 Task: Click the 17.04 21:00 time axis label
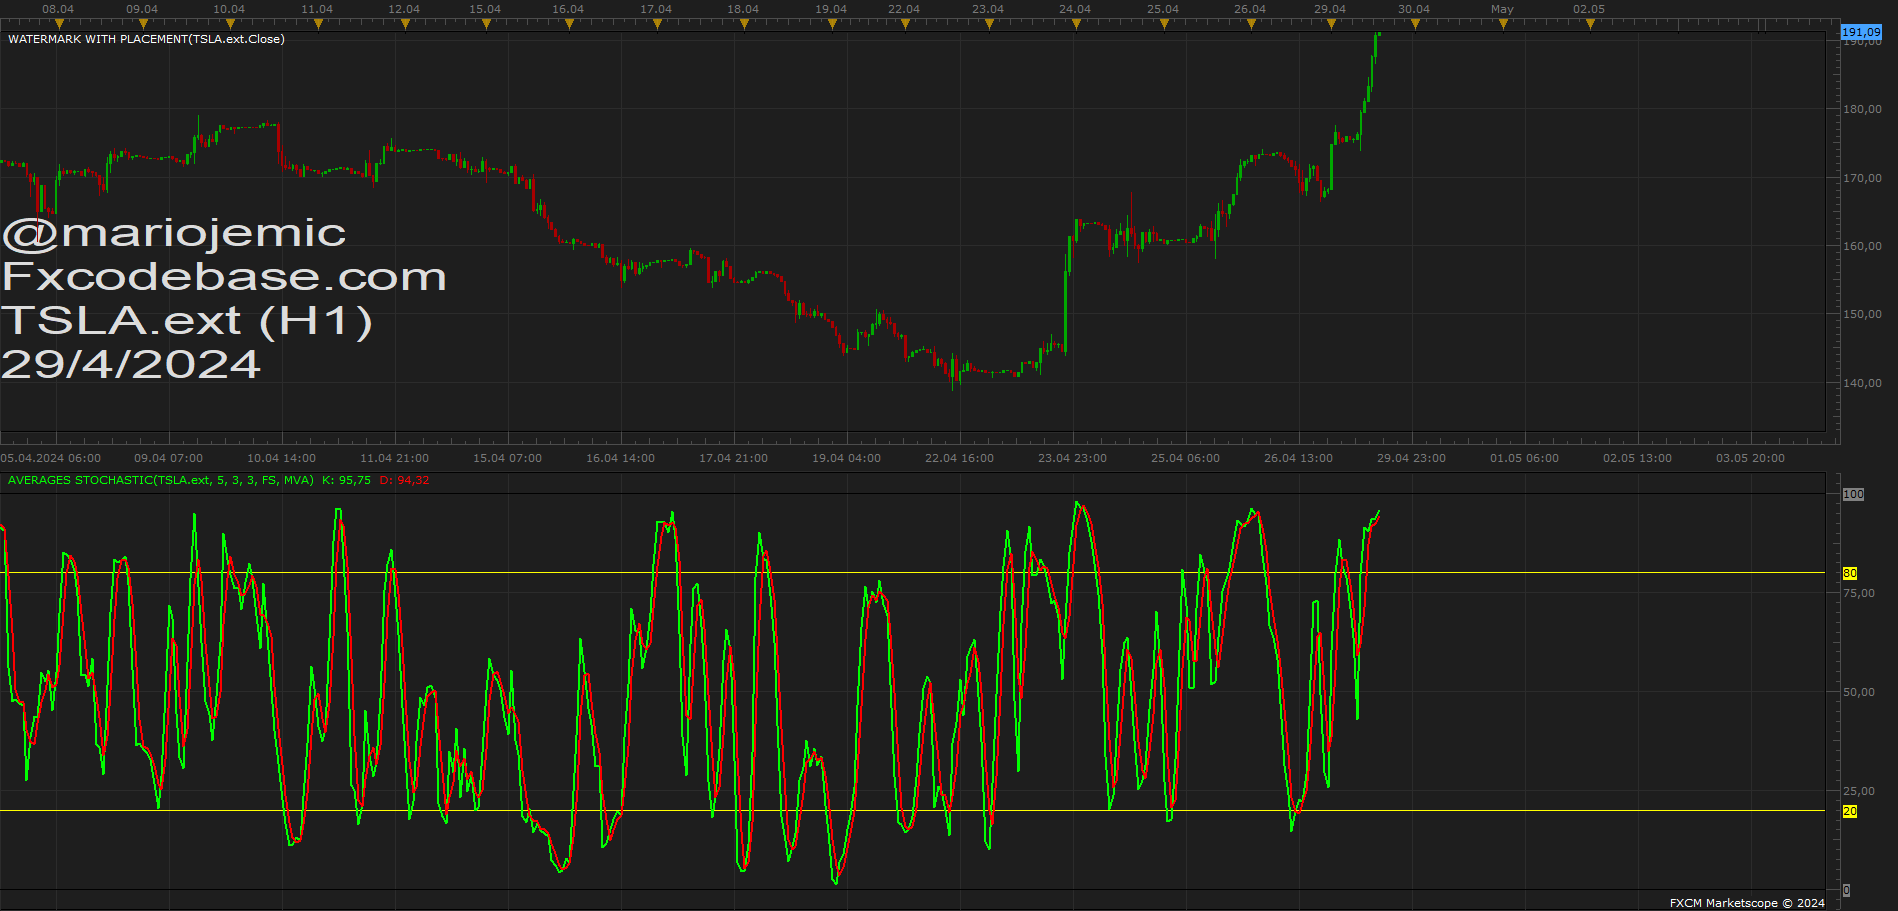734,458
